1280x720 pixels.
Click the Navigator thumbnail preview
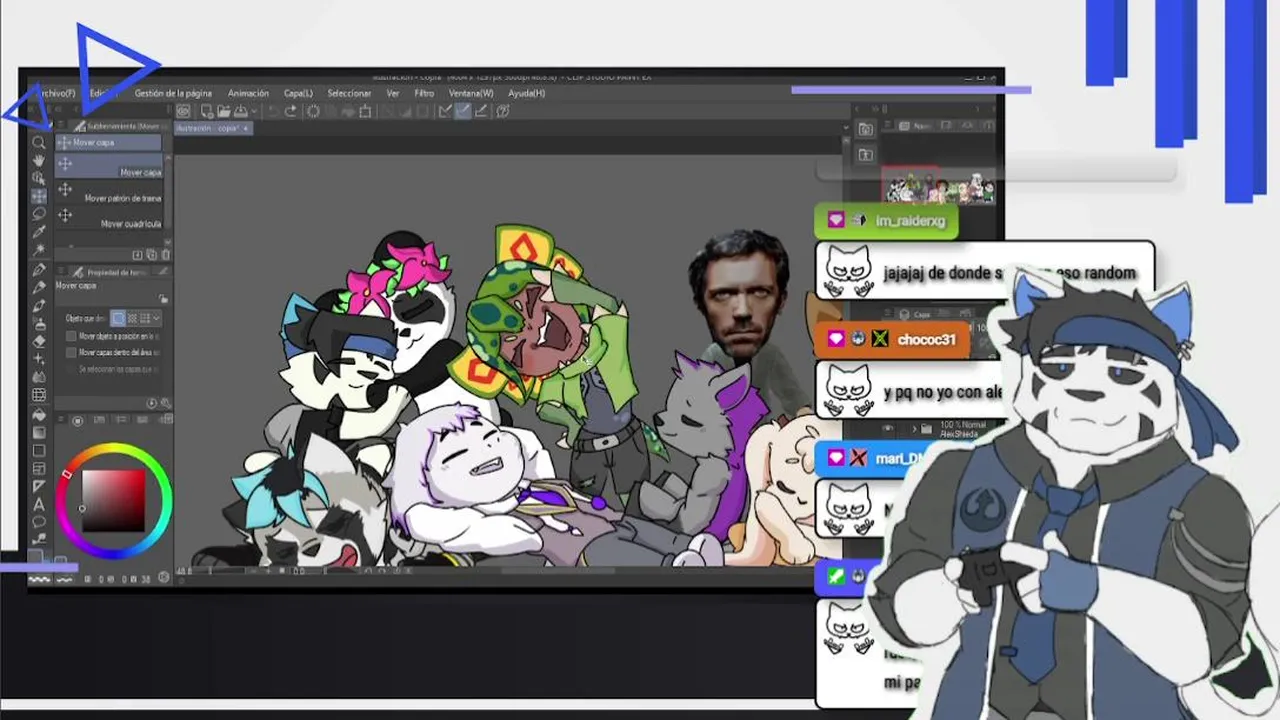[938, 186]
